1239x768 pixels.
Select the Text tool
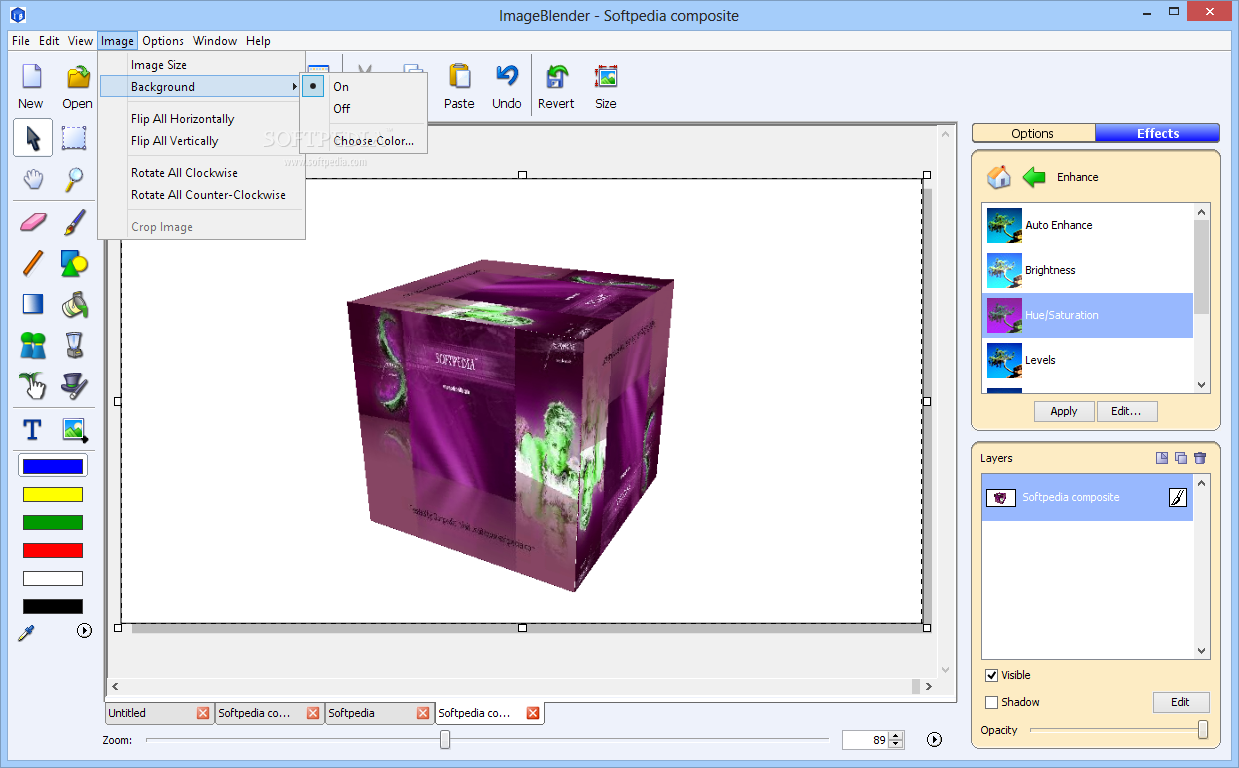(32, 430)
